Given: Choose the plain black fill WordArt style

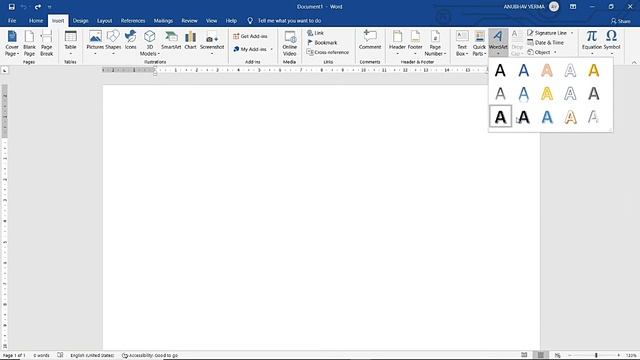Looking at the screenshot, I should 500,71.
